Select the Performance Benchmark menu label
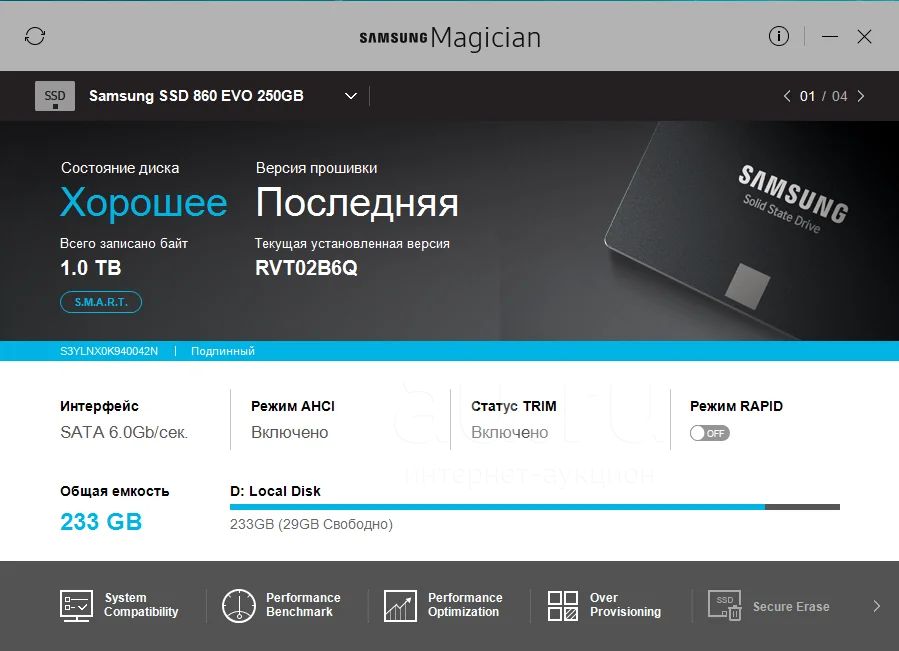Image resolution: width=899 pixels, height=651 pixels. [x=303, y=605]
